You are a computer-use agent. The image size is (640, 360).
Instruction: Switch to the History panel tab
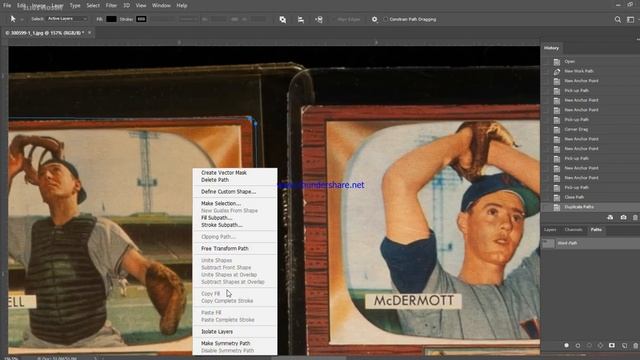pos(551,48)
